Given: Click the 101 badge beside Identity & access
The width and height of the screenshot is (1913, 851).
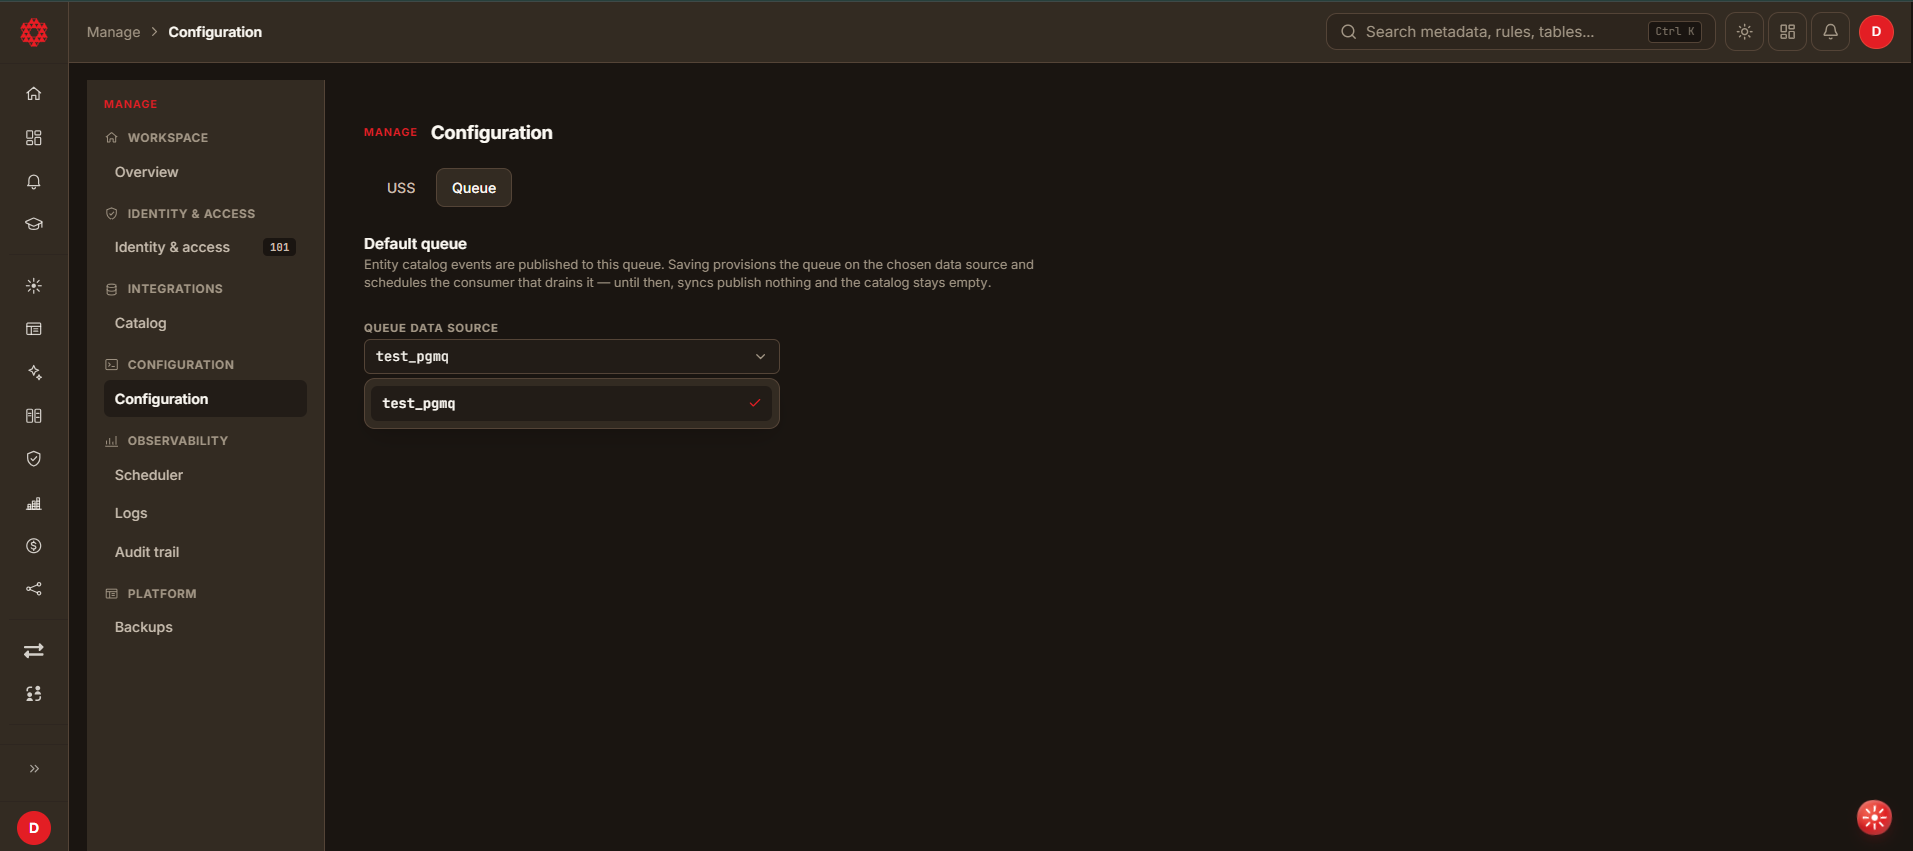Looking at the screenshot, I should click(279, 247).
